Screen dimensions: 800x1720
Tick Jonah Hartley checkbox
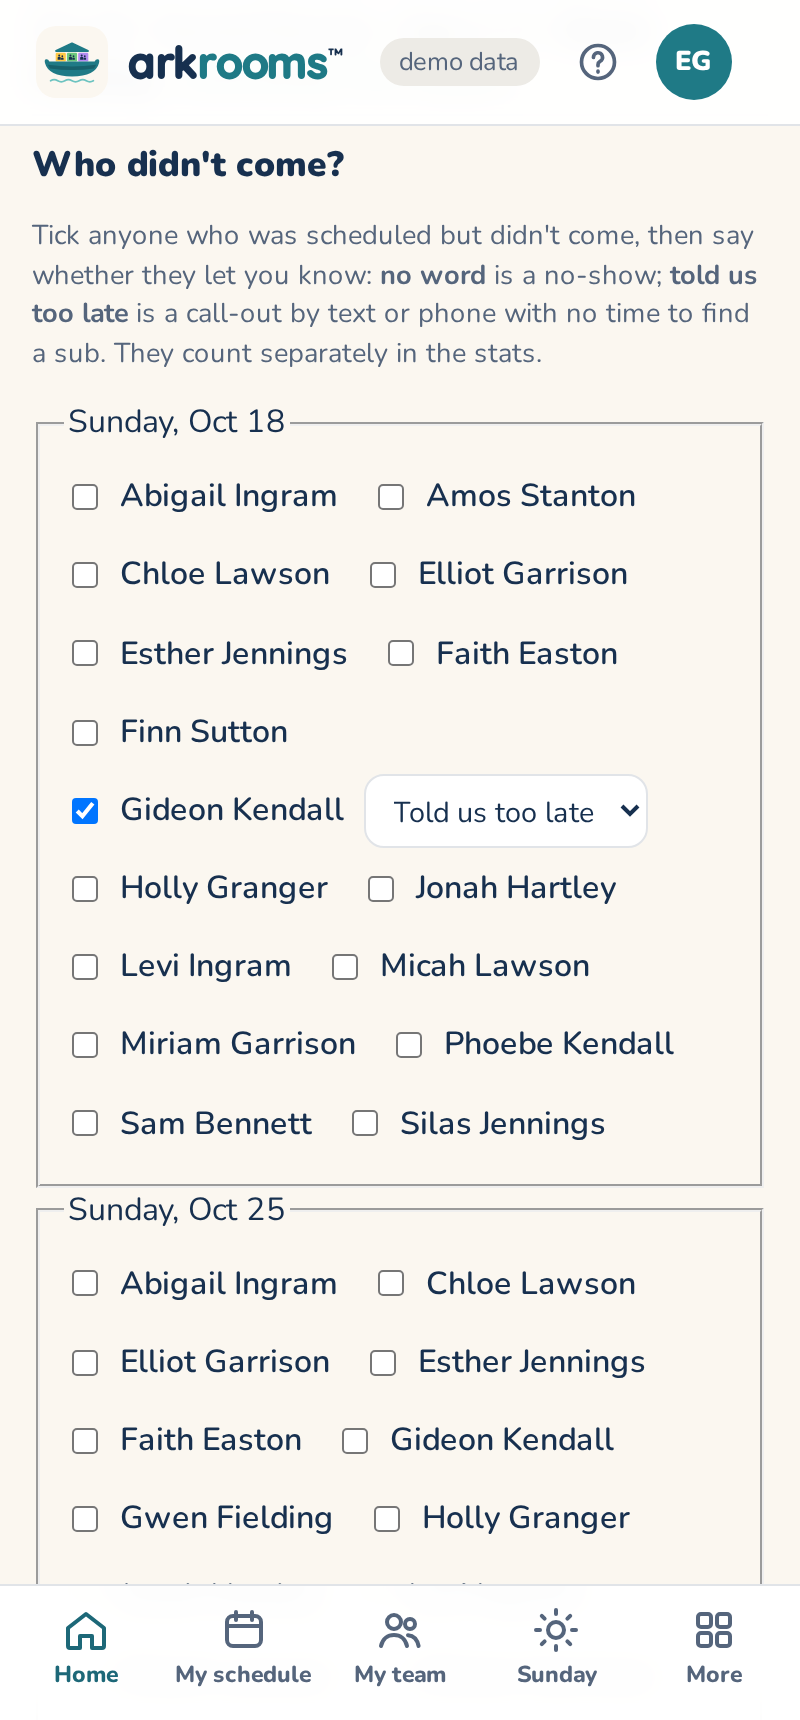tap(381, 889)
